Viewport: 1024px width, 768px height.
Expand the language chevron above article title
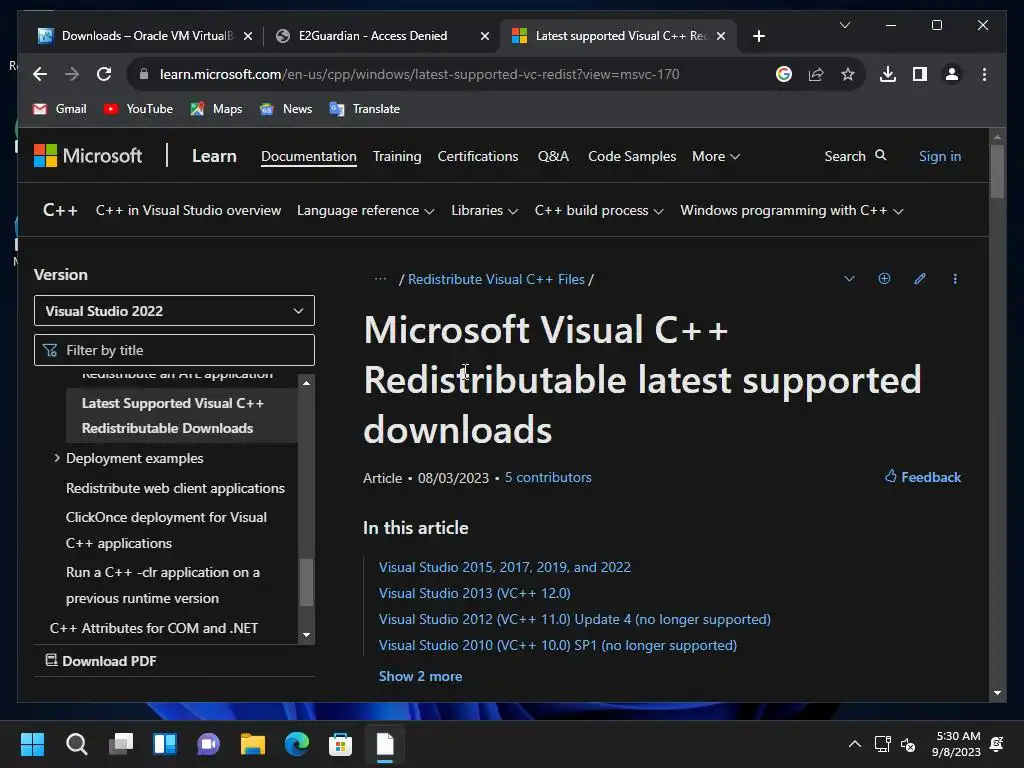[x=849, y=279]
